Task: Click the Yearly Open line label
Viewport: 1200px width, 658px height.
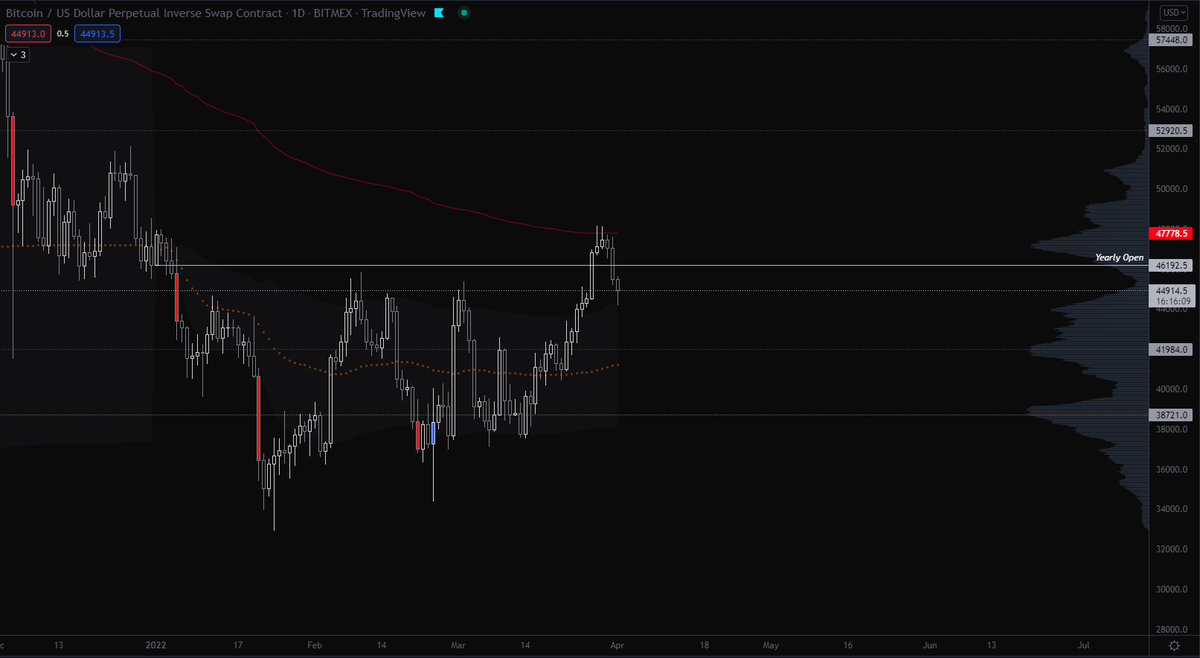Action: (1119, 257)
